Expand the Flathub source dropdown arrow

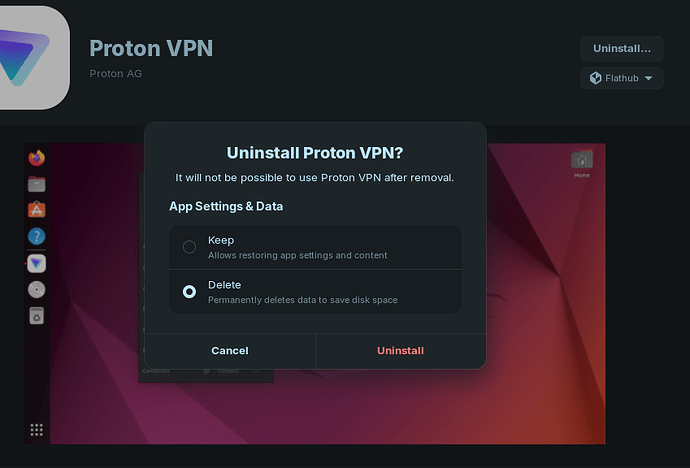pyautogui.click(x=648, y=78)
